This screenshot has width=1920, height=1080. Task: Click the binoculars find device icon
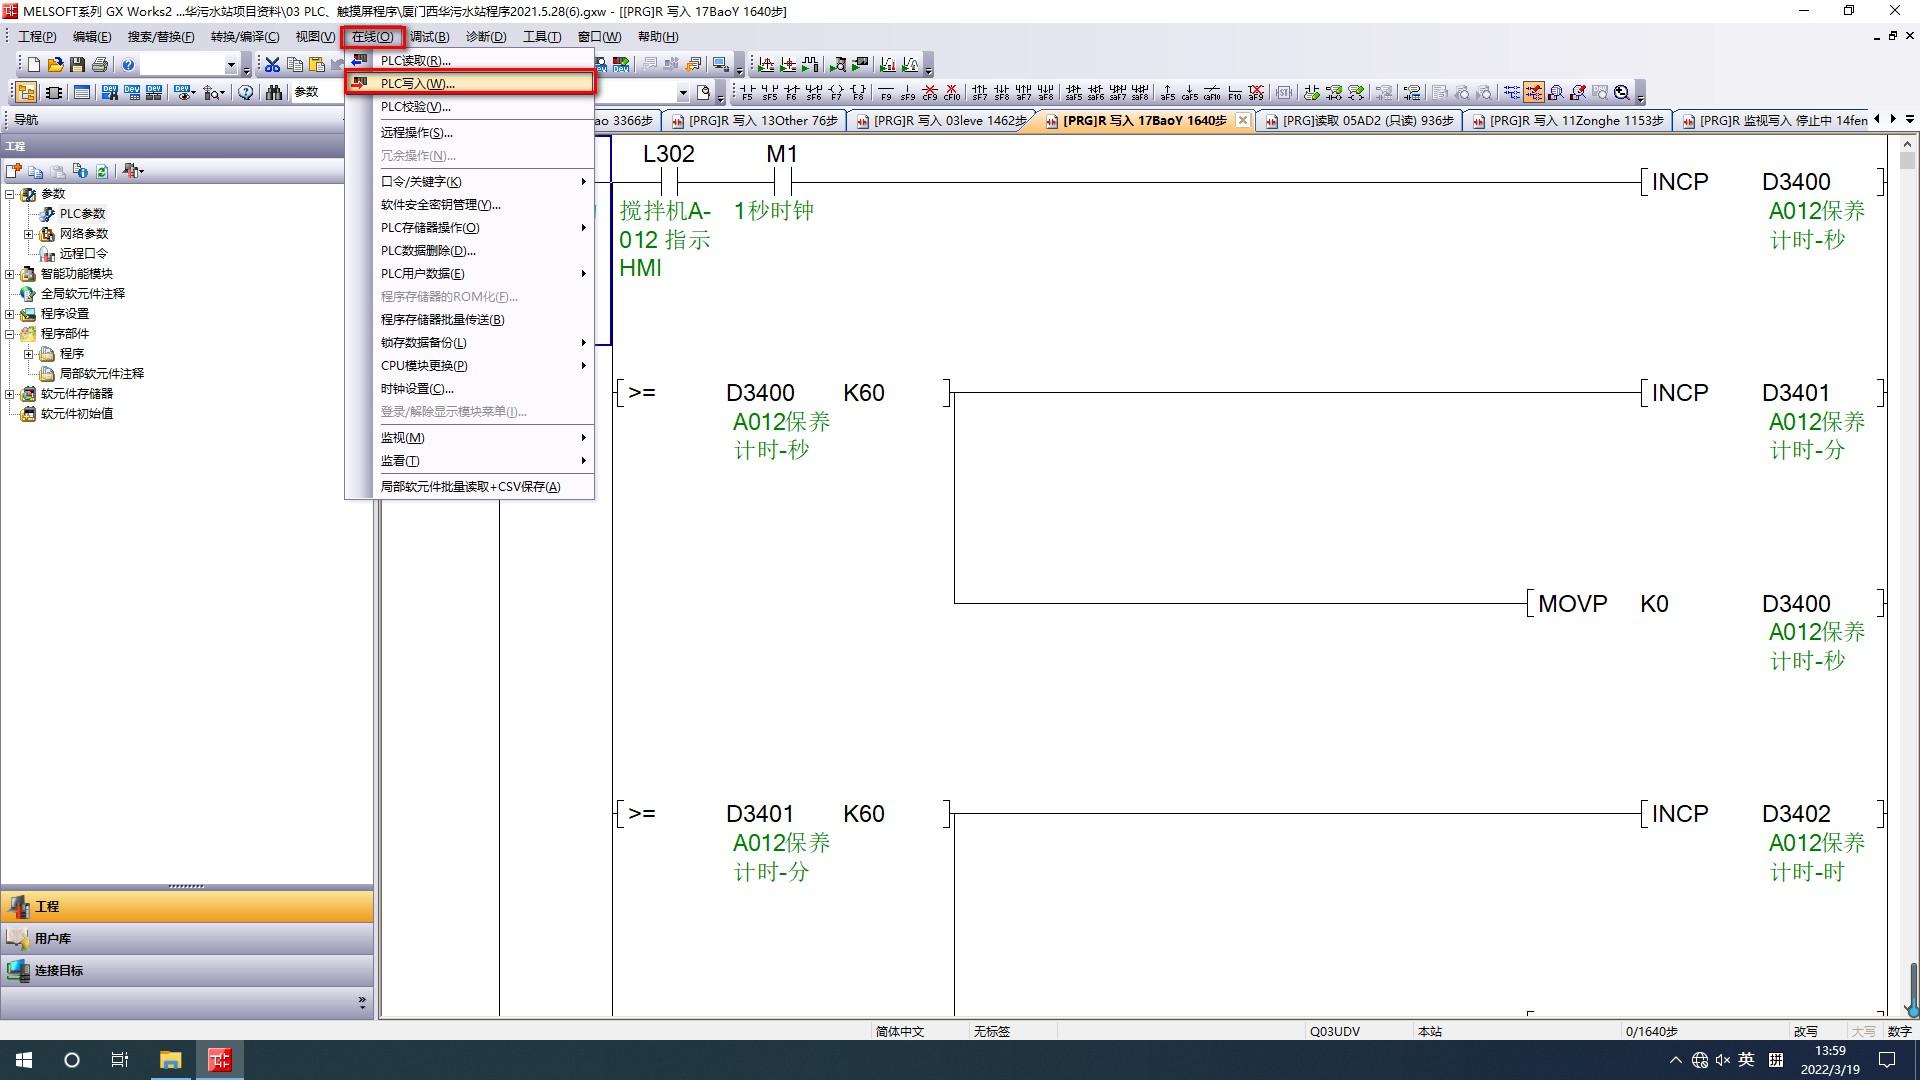273,92
